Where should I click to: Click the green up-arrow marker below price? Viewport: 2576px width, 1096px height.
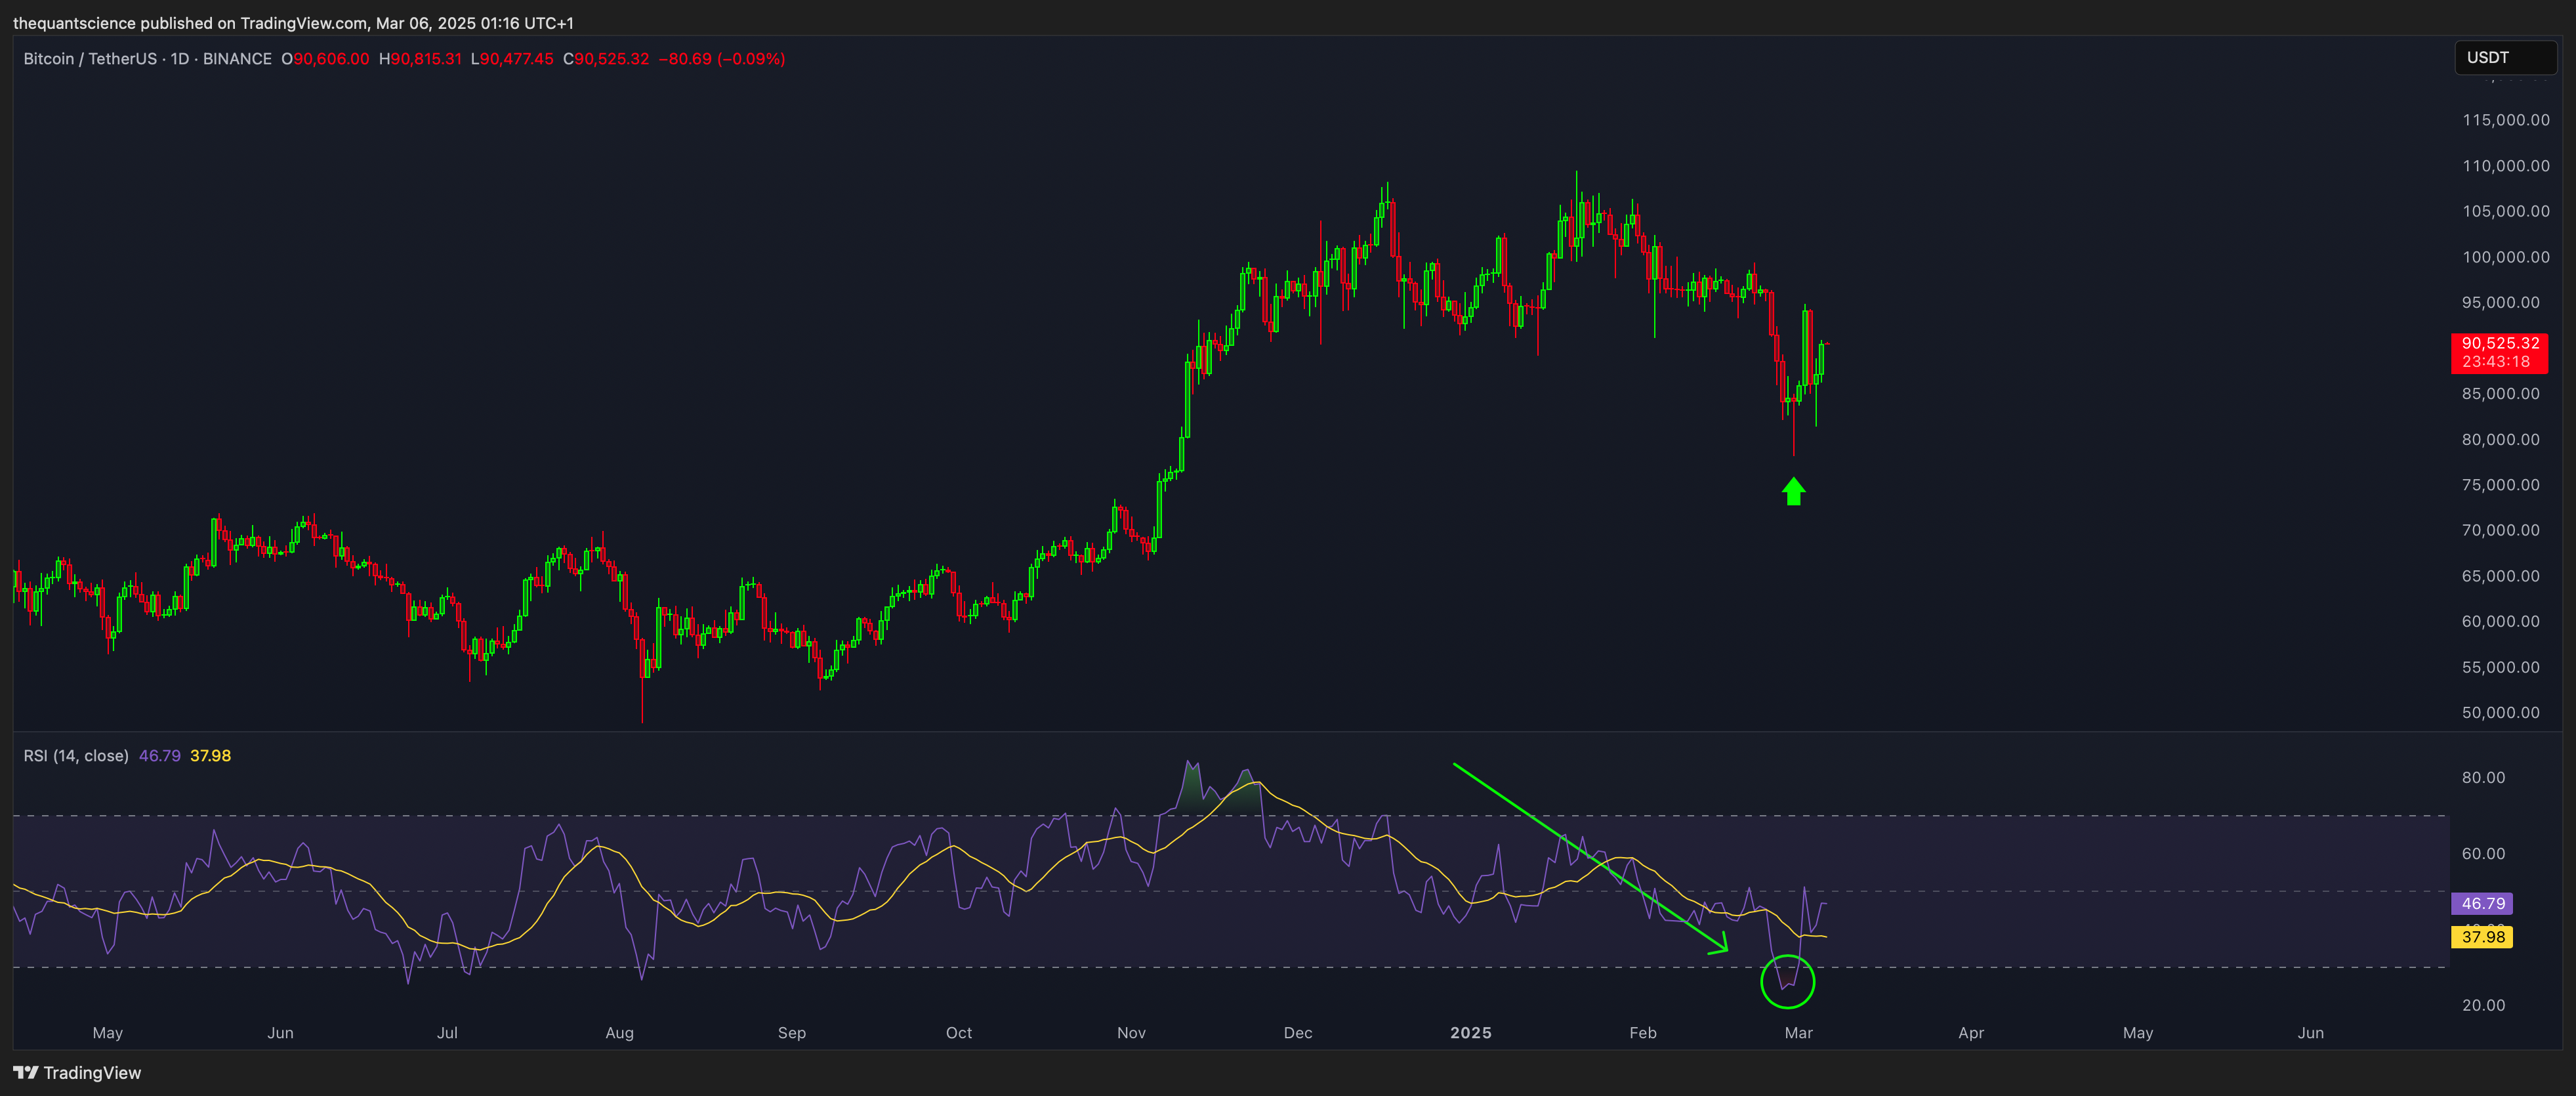pos(1793,491)
